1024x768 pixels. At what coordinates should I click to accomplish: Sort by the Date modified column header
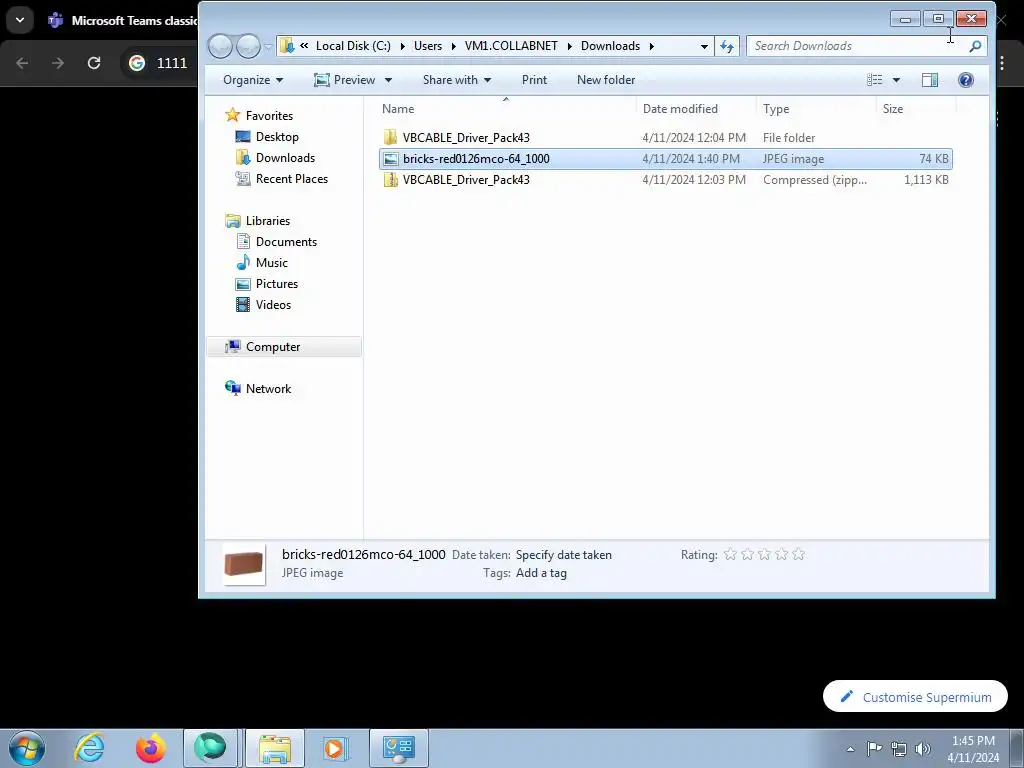pyautogui.click(x=696, y=109)
